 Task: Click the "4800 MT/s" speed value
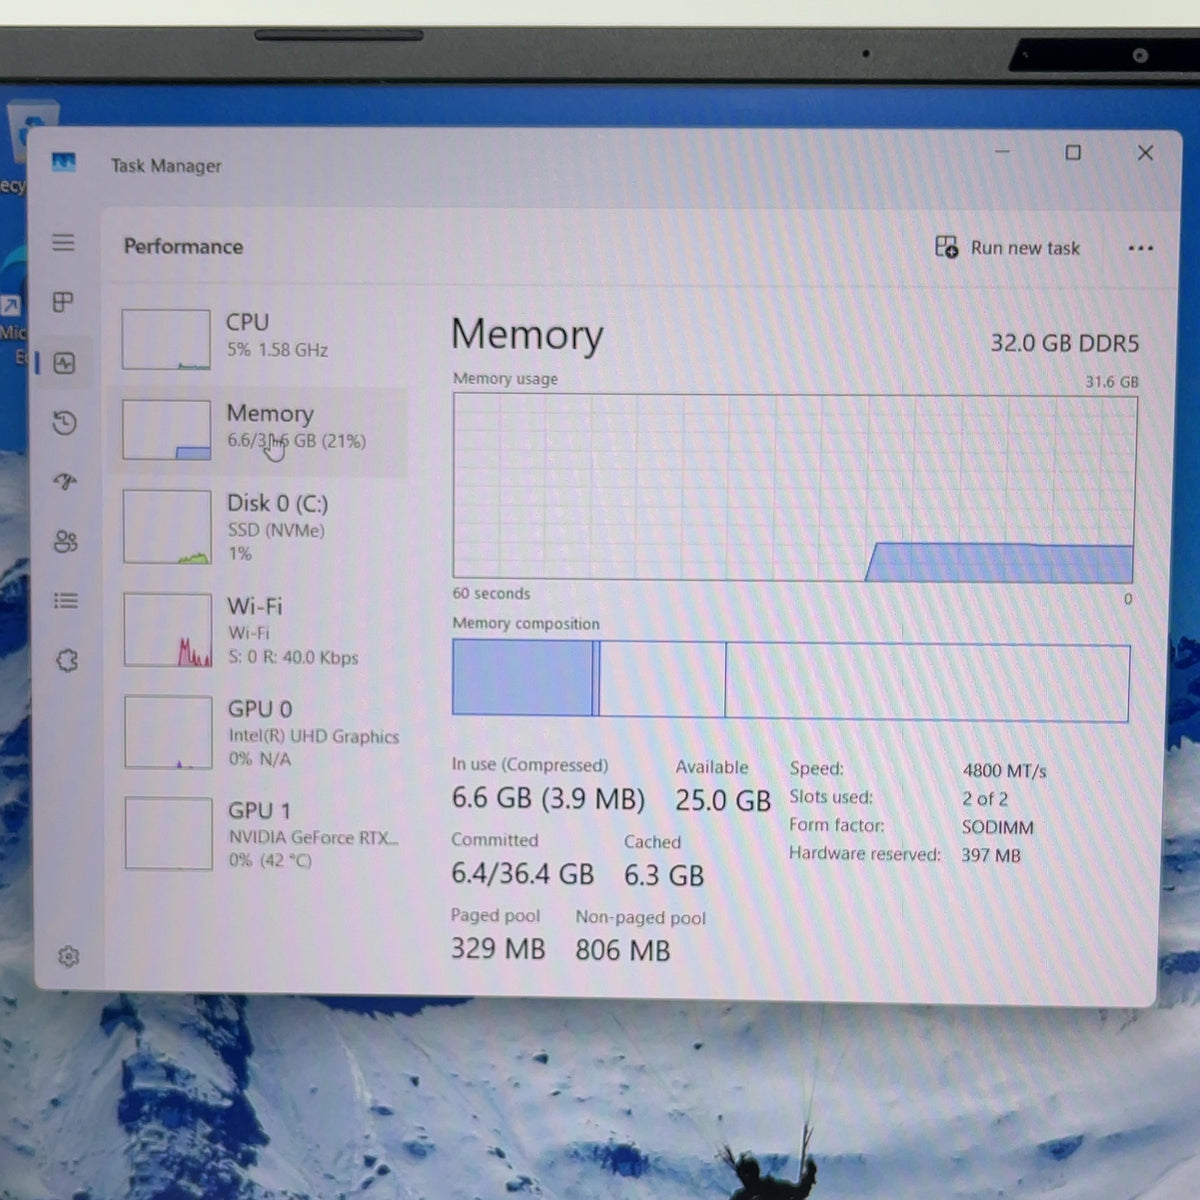(1005, 771)
